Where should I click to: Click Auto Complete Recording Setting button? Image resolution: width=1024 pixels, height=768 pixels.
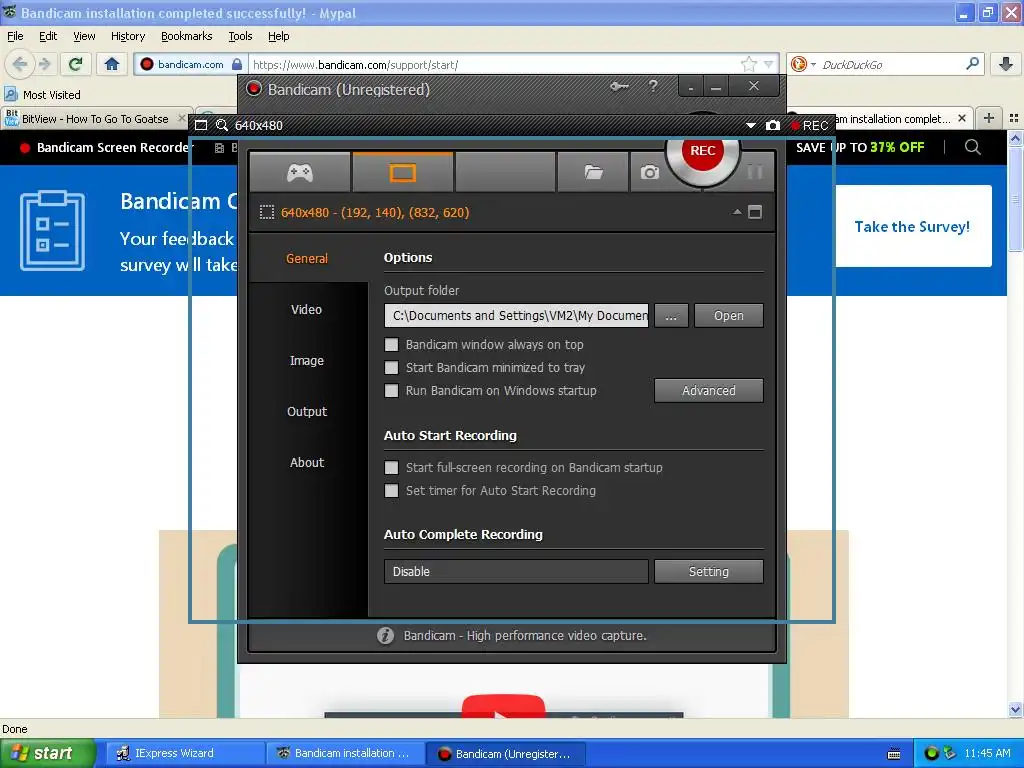coord(709,571)
